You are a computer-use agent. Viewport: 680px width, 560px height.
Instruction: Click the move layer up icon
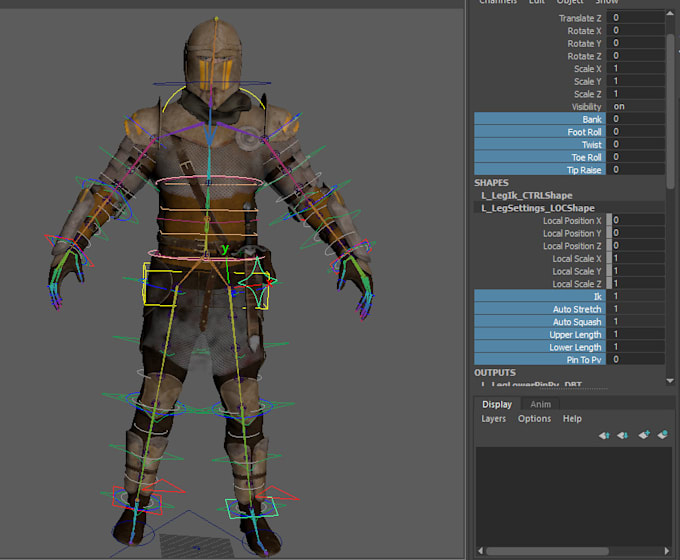click(x=604, y=435)
